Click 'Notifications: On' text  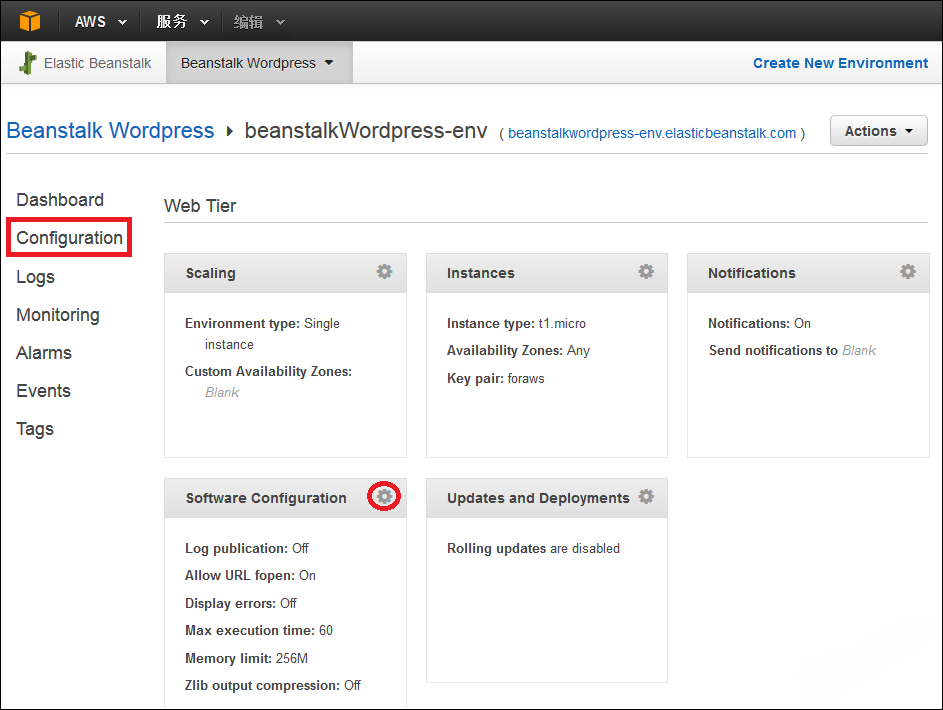pyautogui.click(x=759, y=323)
